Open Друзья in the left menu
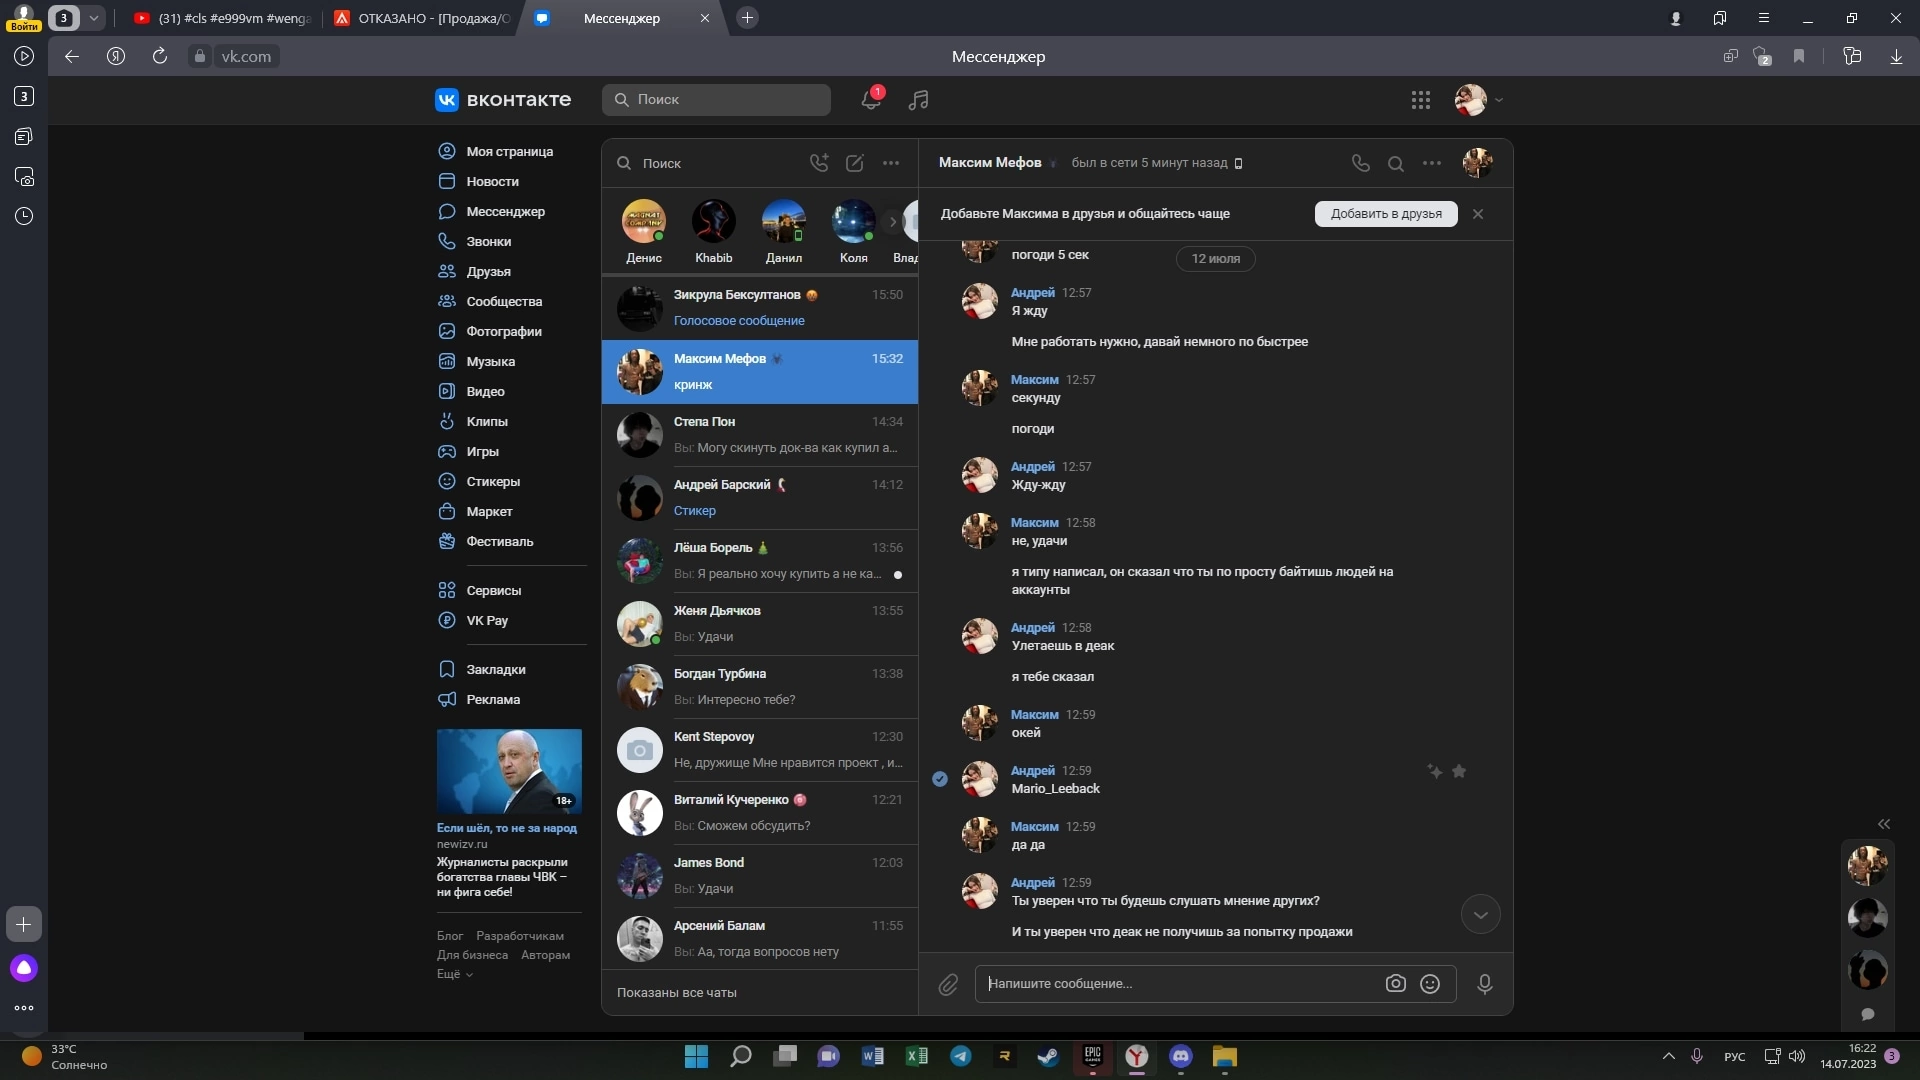The width and height of the screenshot is (1920, 1080). 488,271
